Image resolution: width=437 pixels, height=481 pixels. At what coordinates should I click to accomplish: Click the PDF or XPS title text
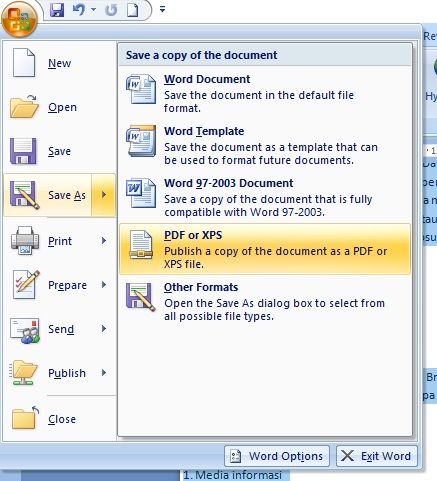tap(193, 235)
